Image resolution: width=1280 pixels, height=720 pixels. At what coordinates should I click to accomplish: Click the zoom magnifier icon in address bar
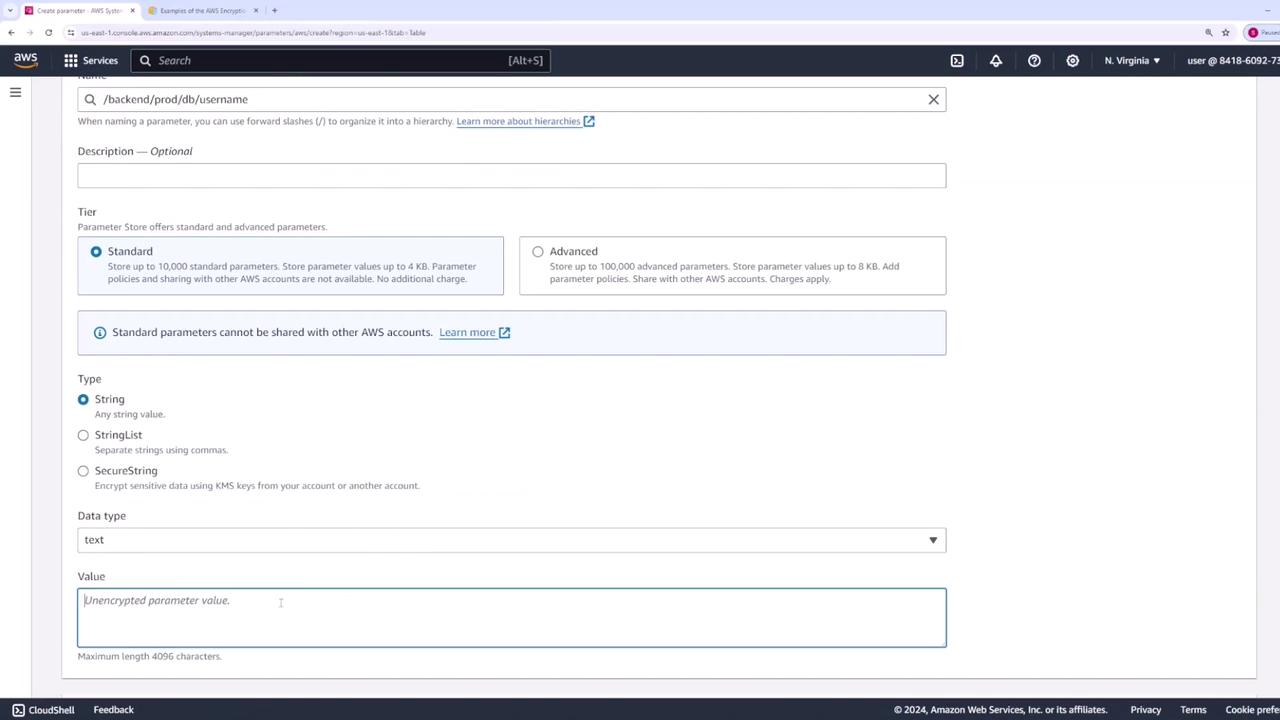point(1209,32)
